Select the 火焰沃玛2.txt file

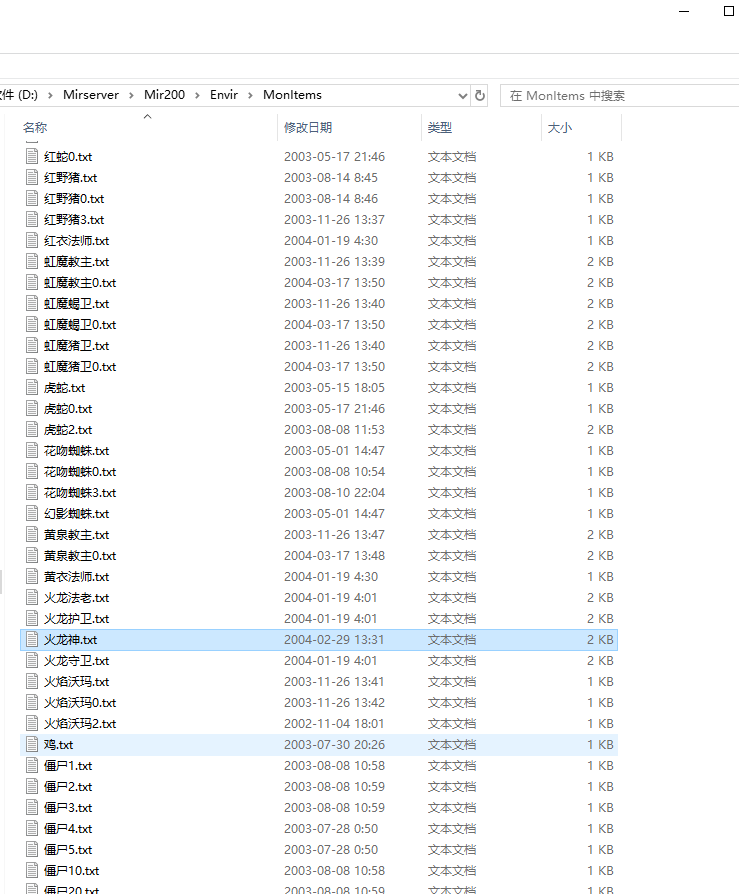coord(319,724)
